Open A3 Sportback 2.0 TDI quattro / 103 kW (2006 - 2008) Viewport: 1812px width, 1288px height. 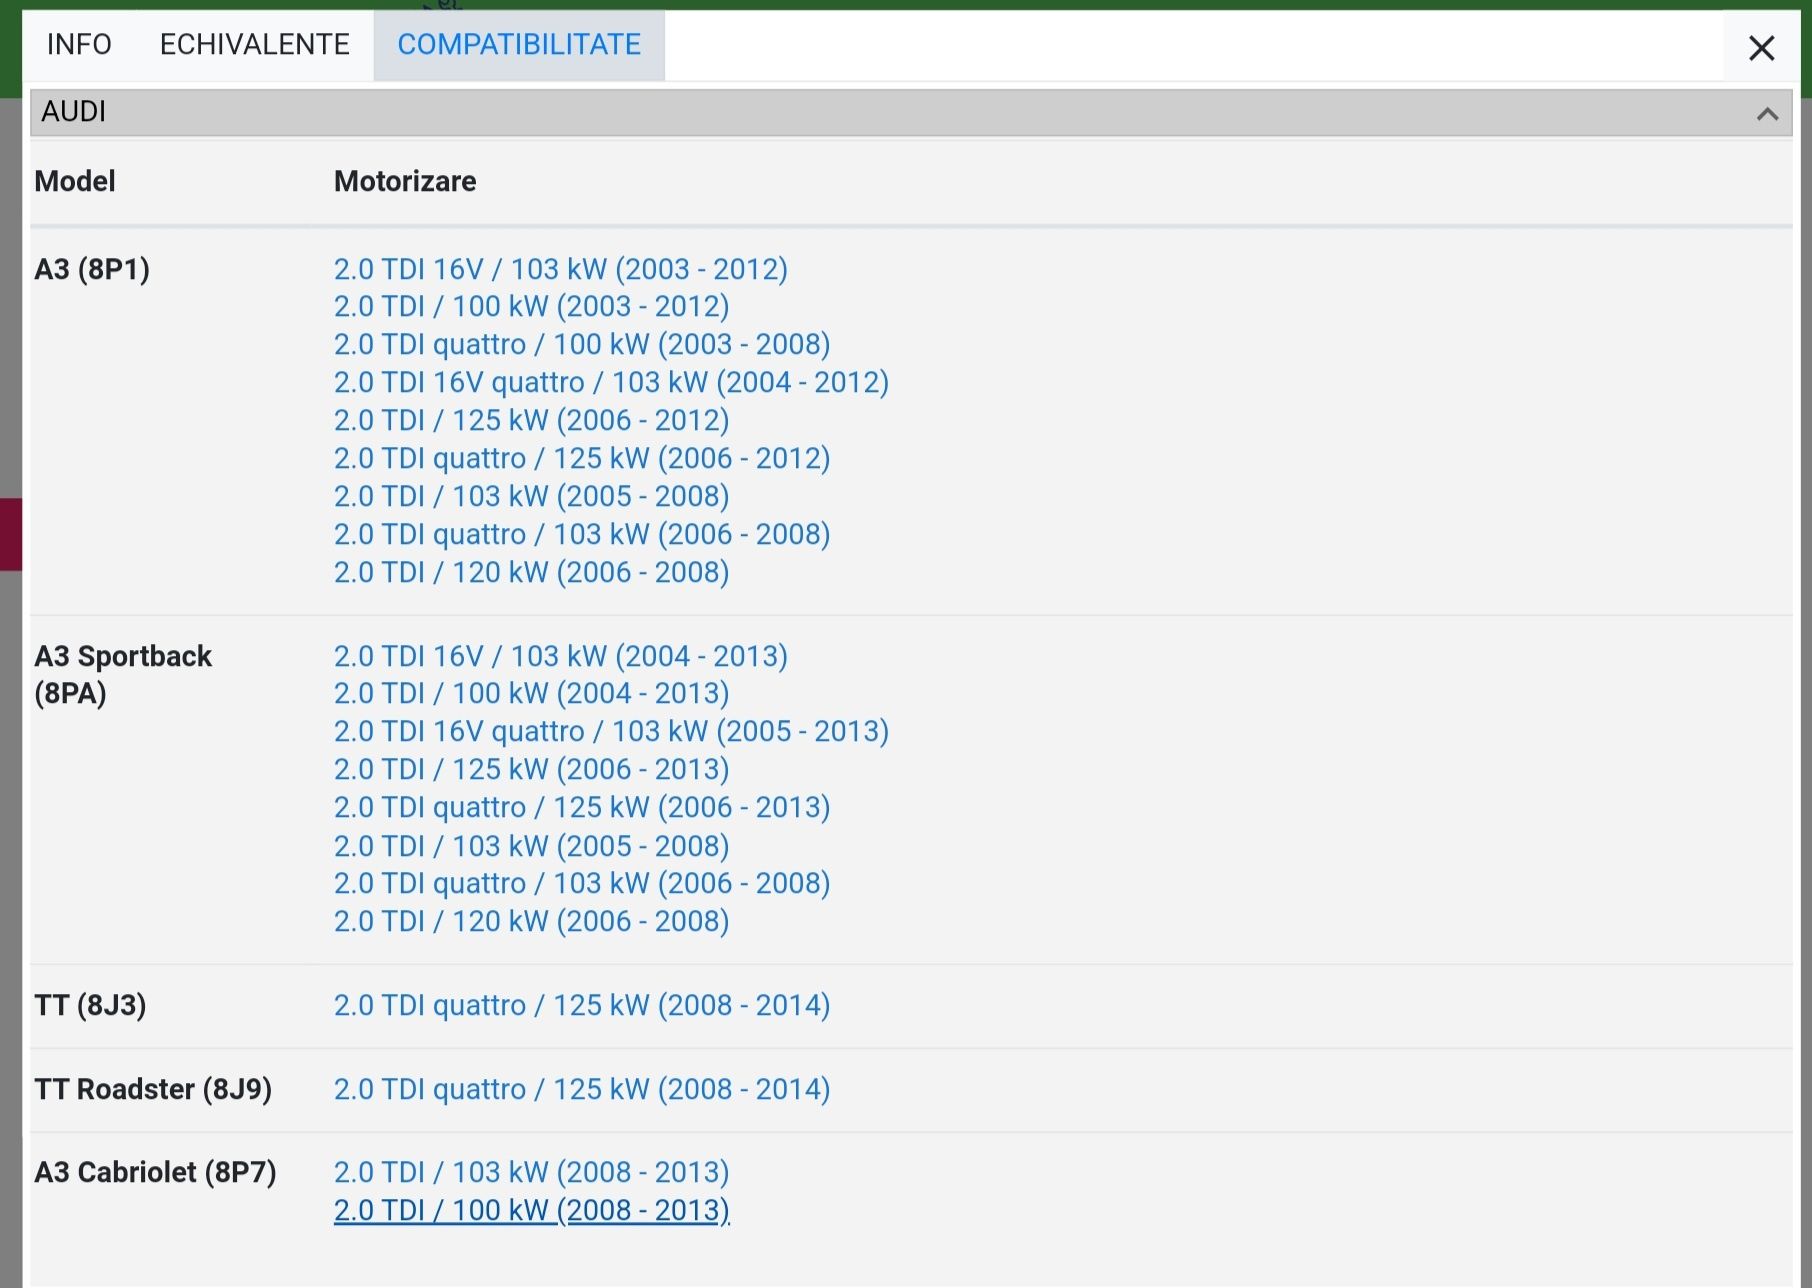[582, 883]
